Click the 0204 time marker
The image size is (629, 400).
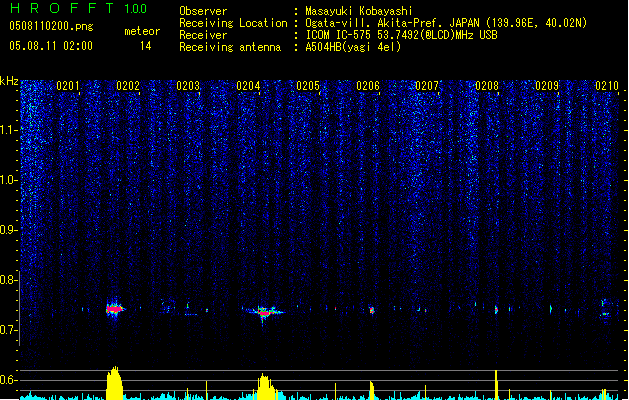(248, 86)
